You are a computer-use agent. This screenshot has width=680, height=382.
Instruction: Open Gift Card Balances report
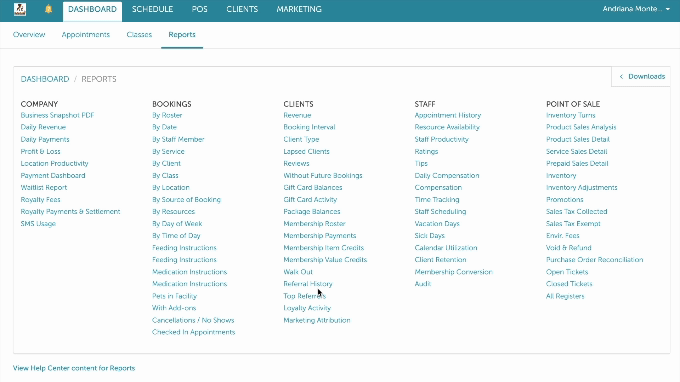pos(313,188)
